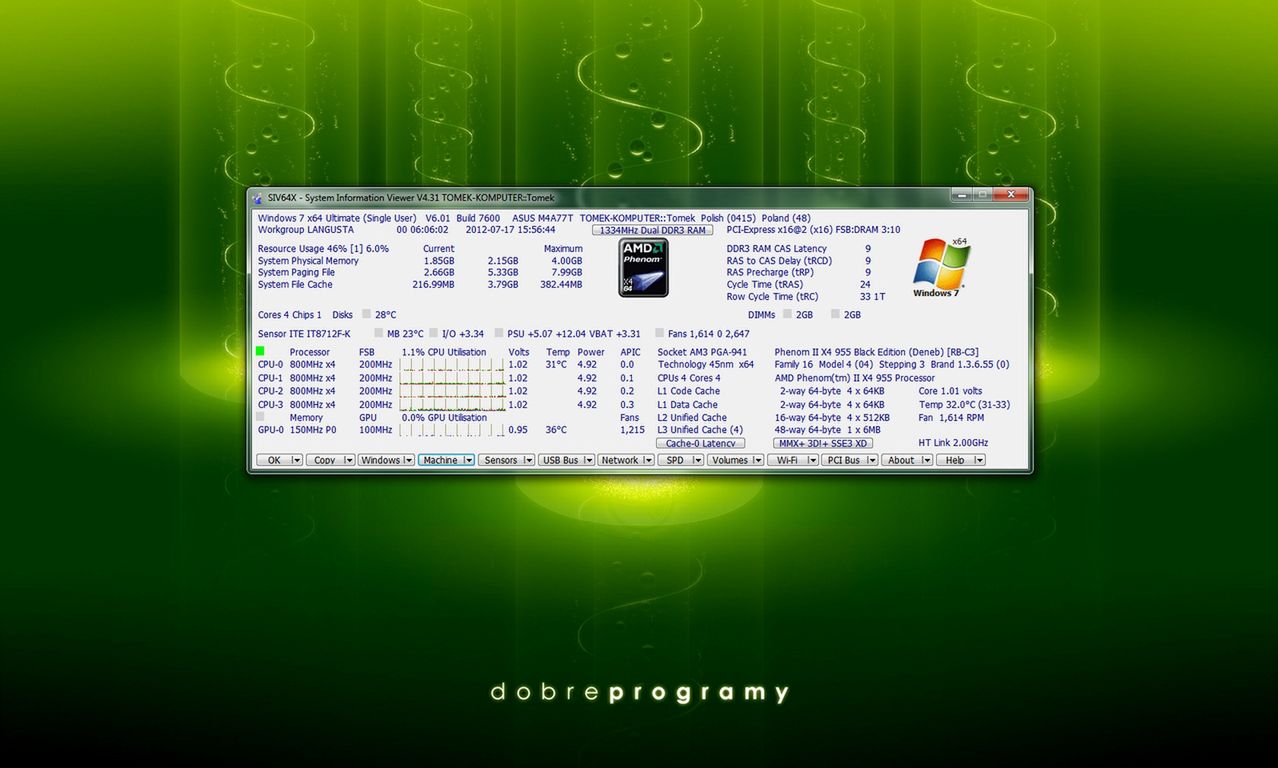Click the gray indicator square before MB 23°C
Image resolution: width=1278 pixels, height=768 pixels.
pos(379,333)
